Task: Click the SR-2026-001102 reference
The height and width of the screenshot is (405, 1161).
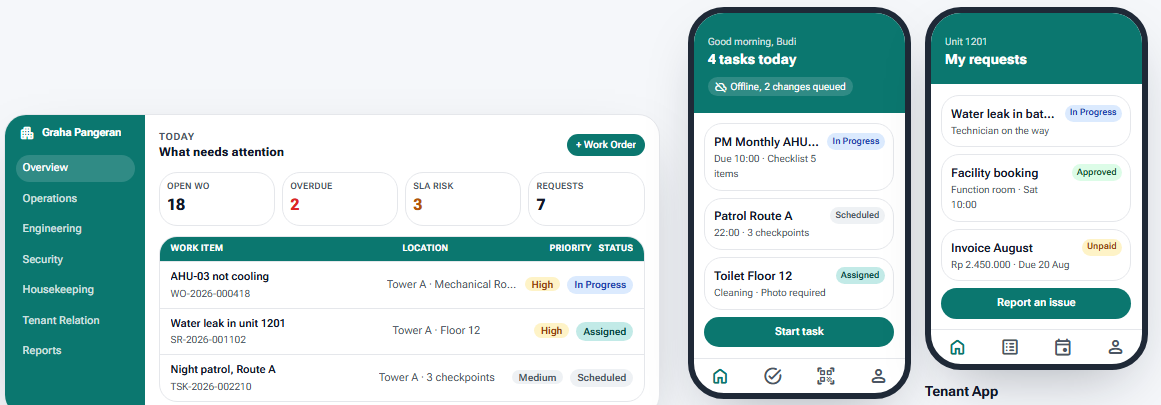Action: (208, 340)
